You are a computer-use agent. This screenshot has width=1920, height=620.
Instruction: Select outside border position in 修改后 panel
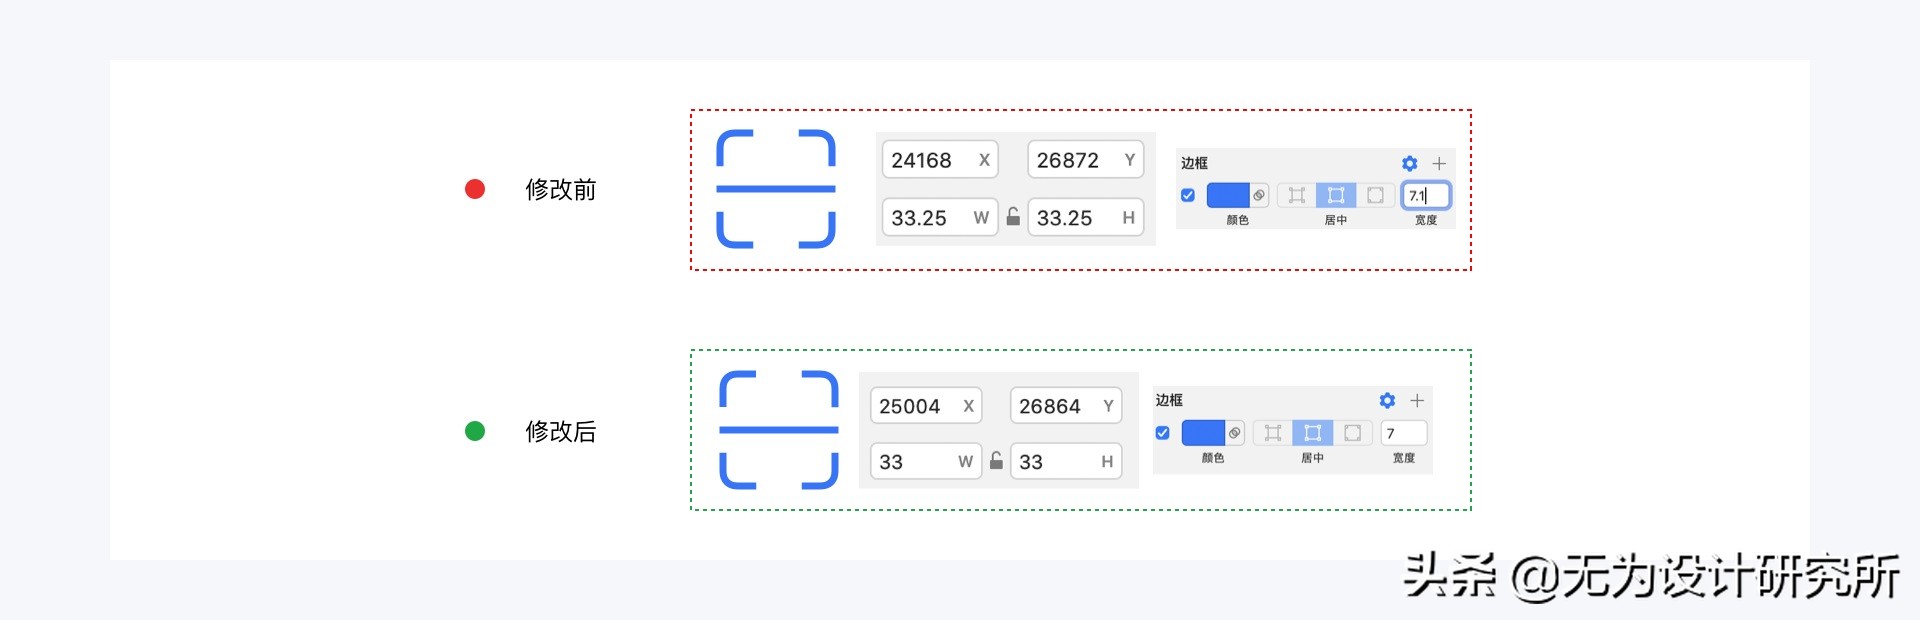1352,433
